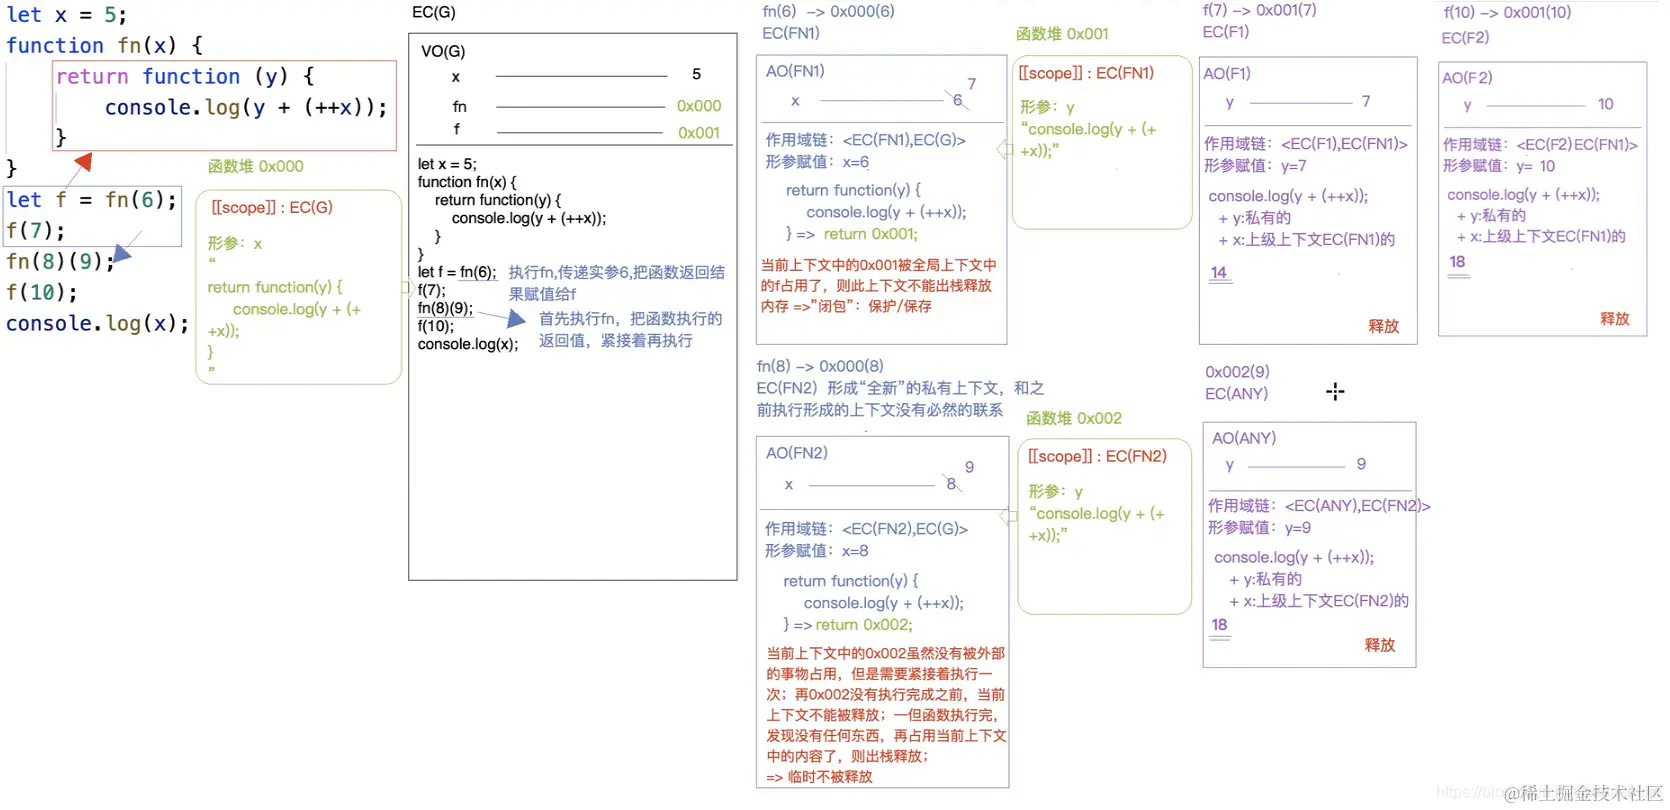Select the '} => return 0x002;' line
The width and height of the screenshot is (1670, 810).
pyautogui.click(x=848, y=625)
